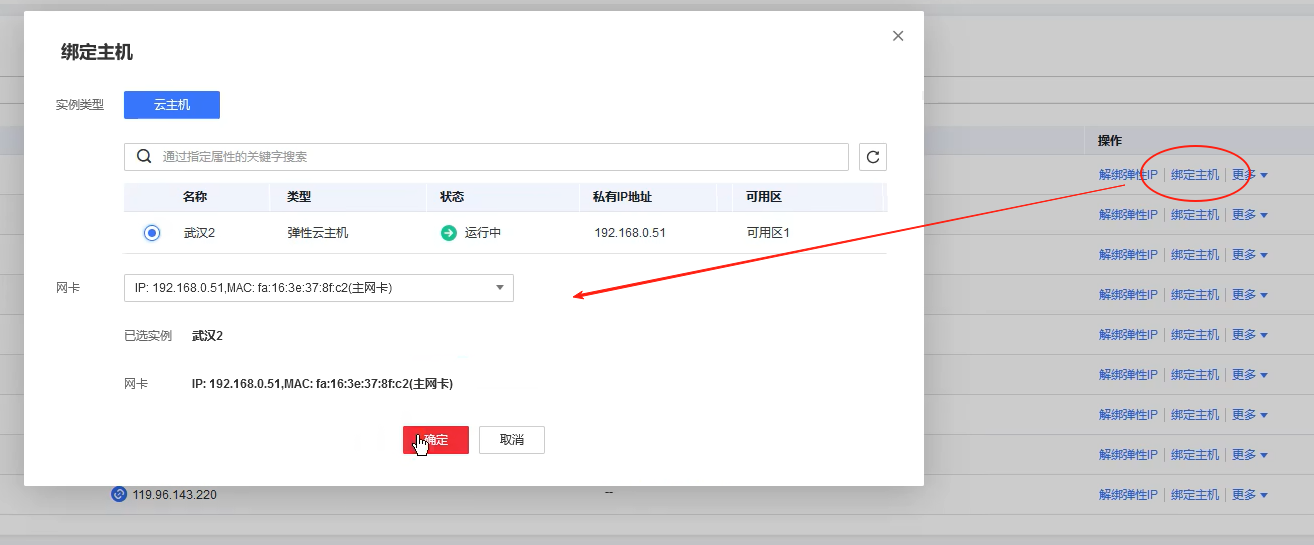
Task: Click 绑定主机 in the 119.96.143.220 row
Action: point(1195,495)
